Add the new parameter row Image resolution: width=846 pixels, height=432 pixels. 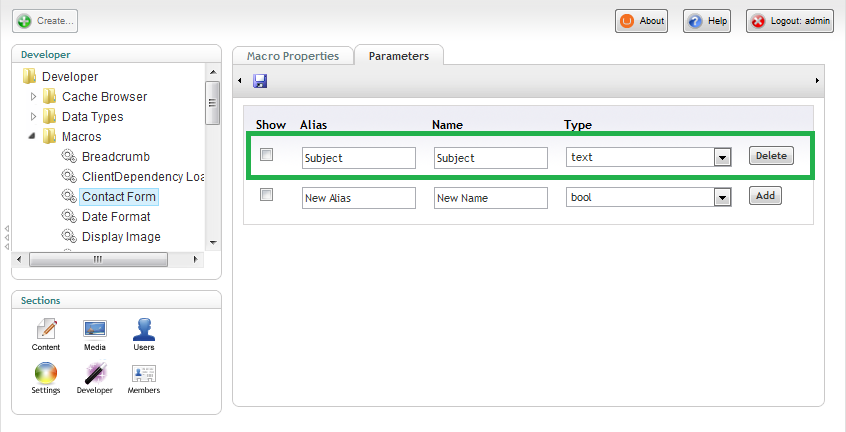(x=765, y=196)
